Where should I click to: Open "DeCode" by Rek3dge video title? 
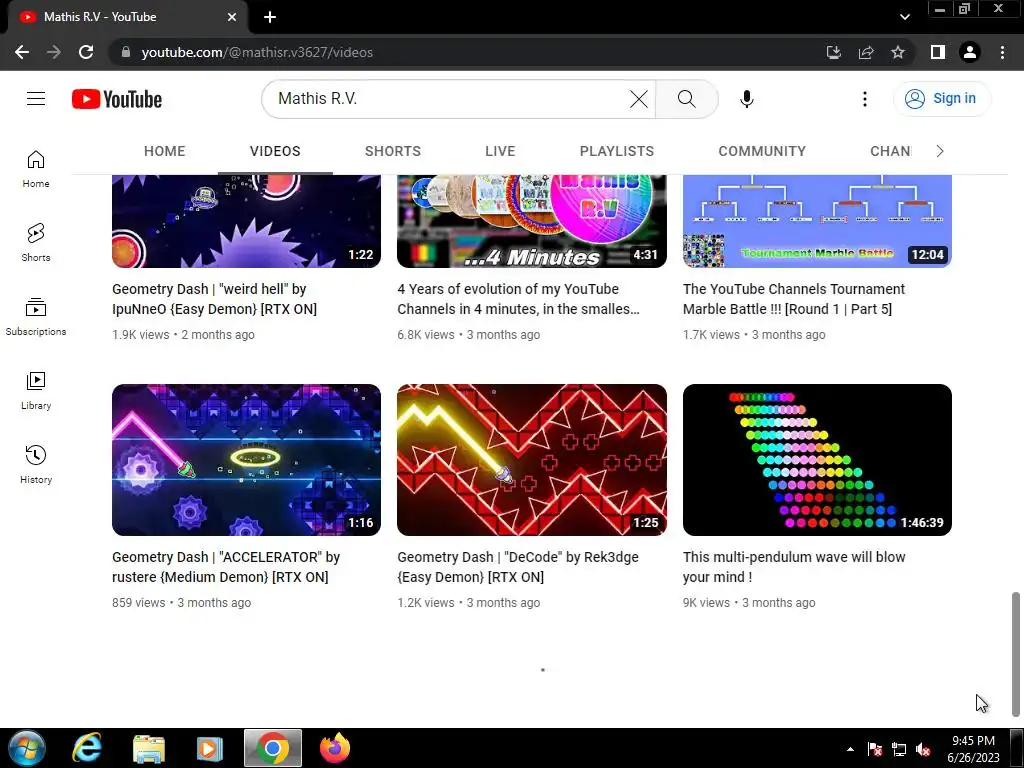point(518,567)
